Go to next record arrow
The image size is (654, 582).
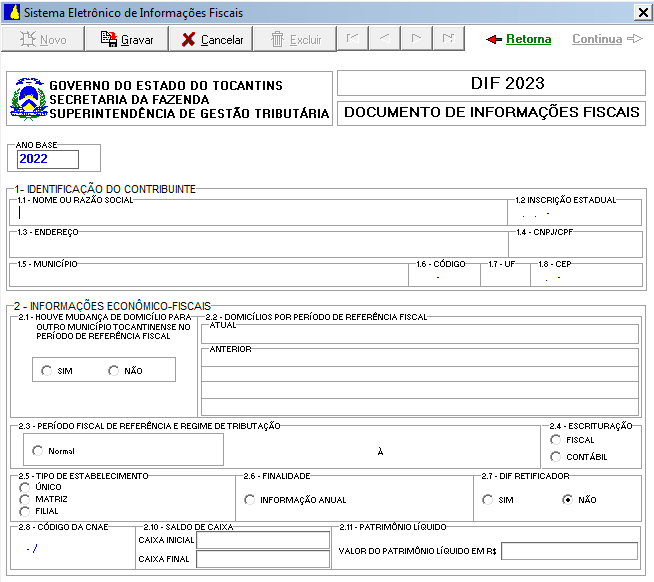tap(416, 38)
